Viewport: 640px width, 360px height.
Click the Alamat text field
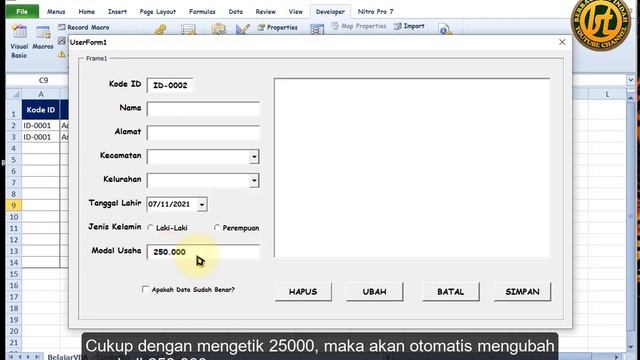click(x=203, y=133)
